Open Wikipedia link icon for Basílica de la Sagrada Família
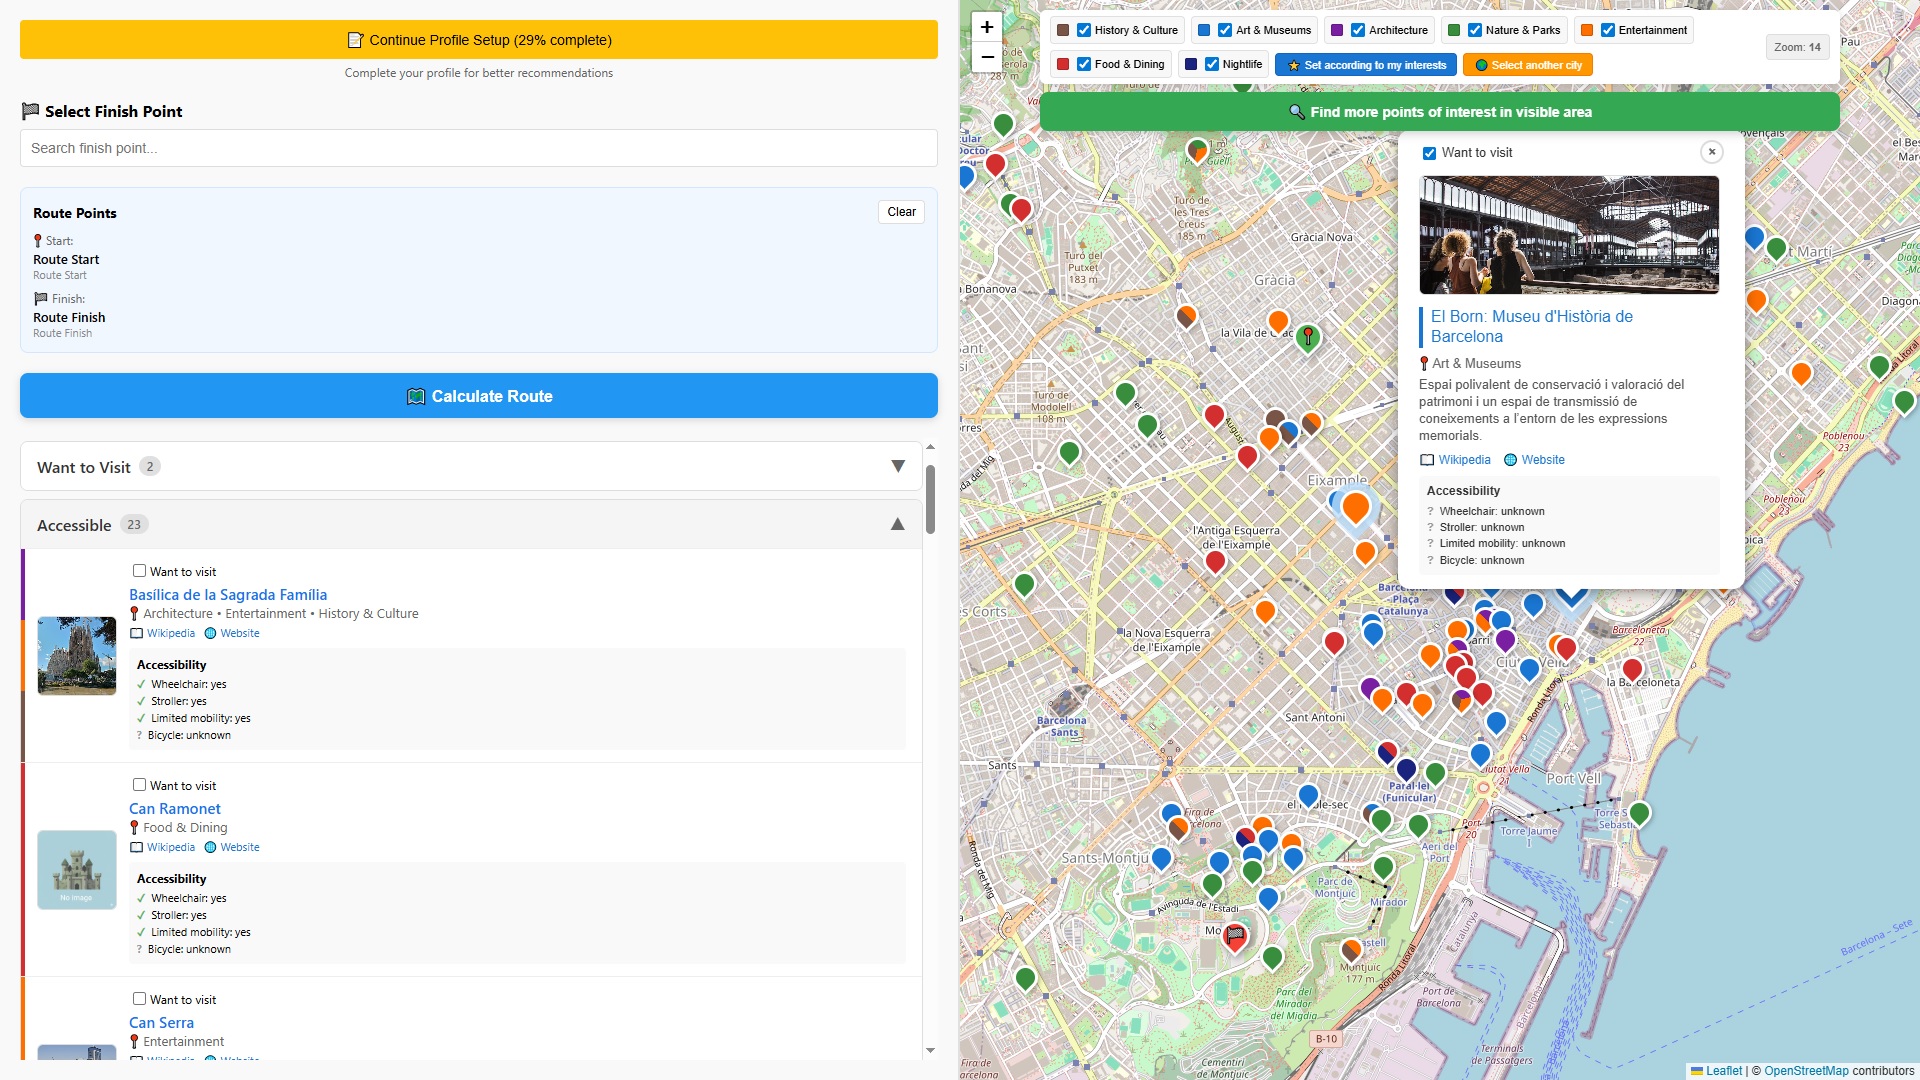1920x1080 pixels. pyautogui.click(x=137, y=632)
